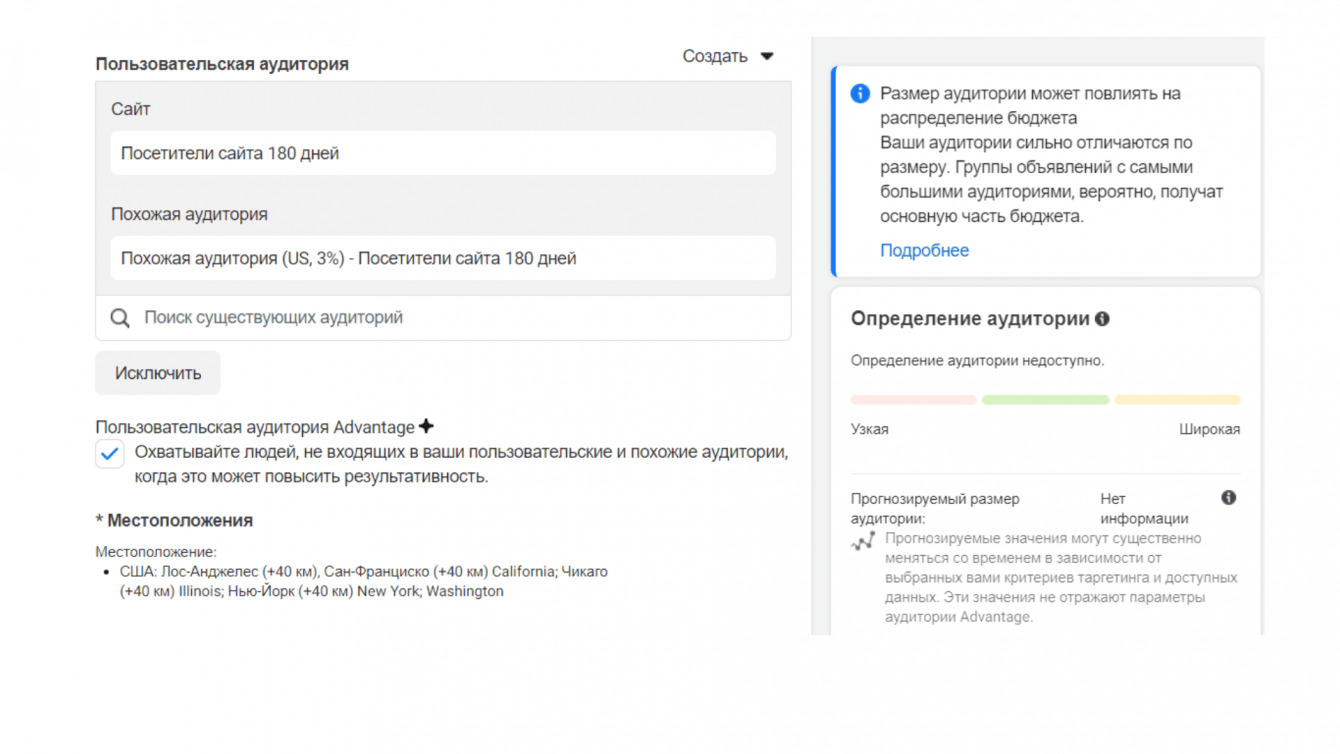Click info icon next to "Нет информации"

[1228, 498]
